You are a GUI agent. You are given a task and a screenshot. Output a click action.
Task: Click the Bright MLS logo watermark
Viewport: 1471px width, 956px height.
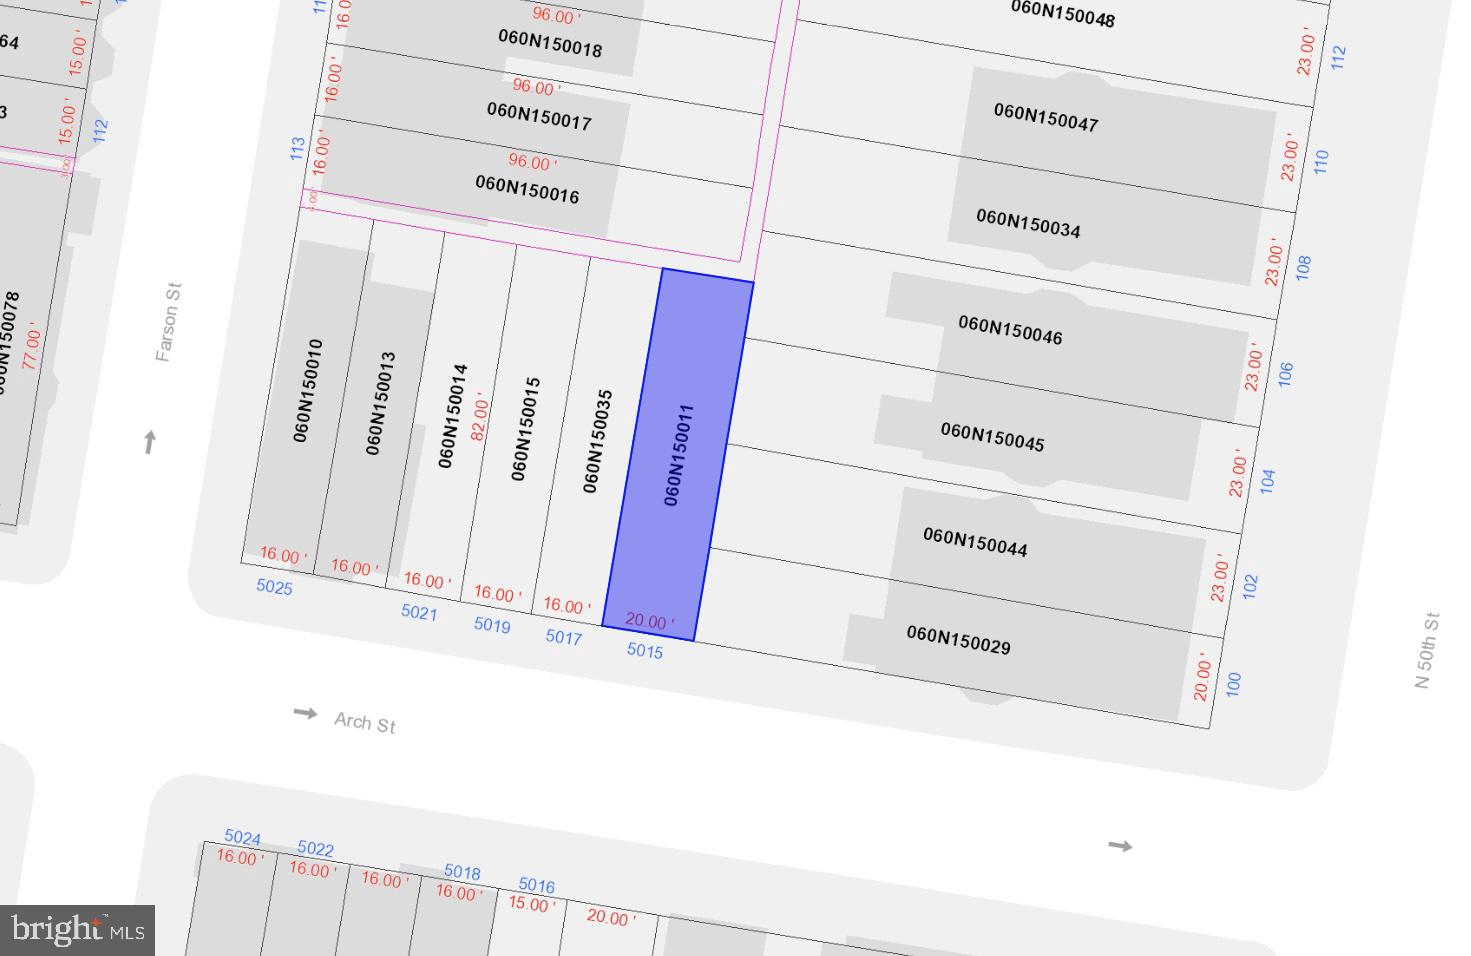78,930
